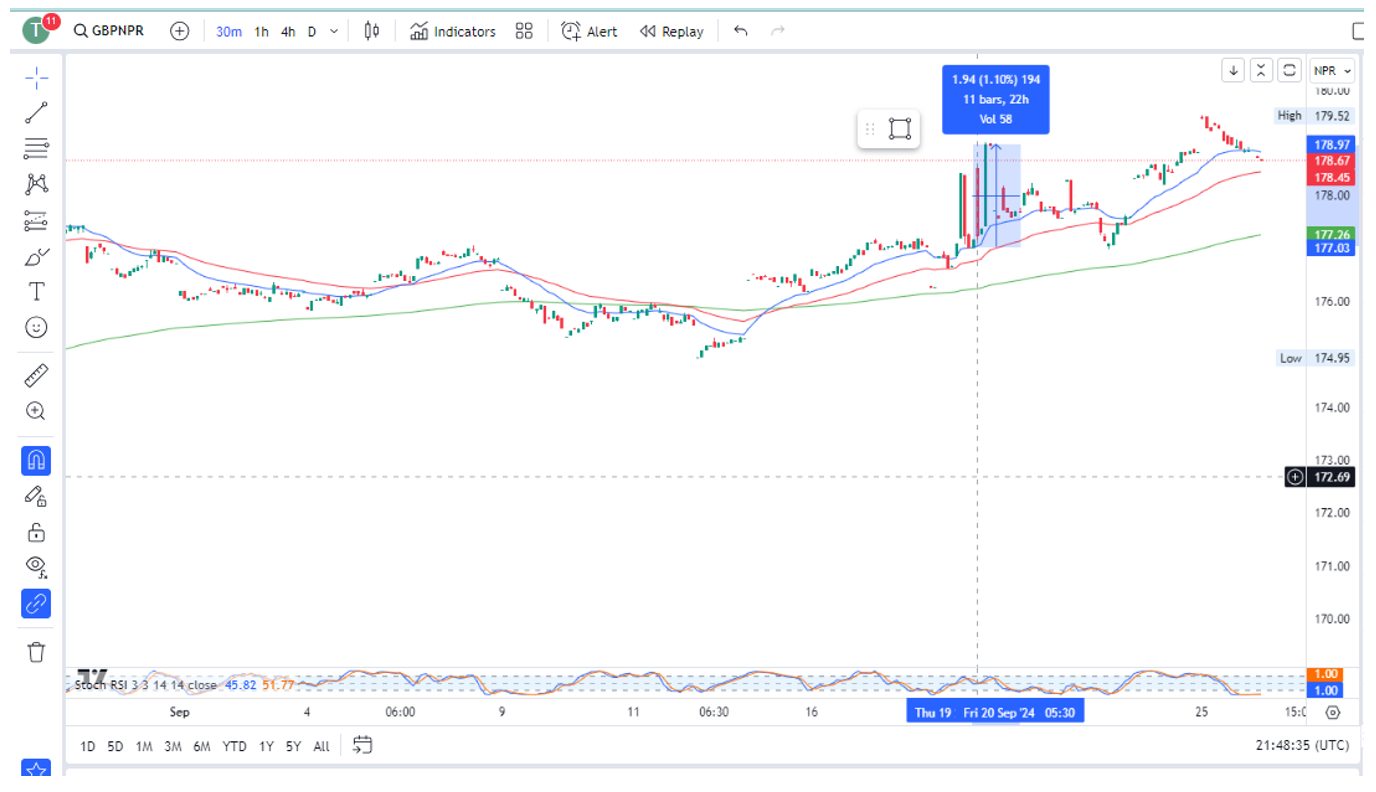This screenshot has width=1376, height=792.
Task: Select the D daily timeframe
Action: [312, 31]
